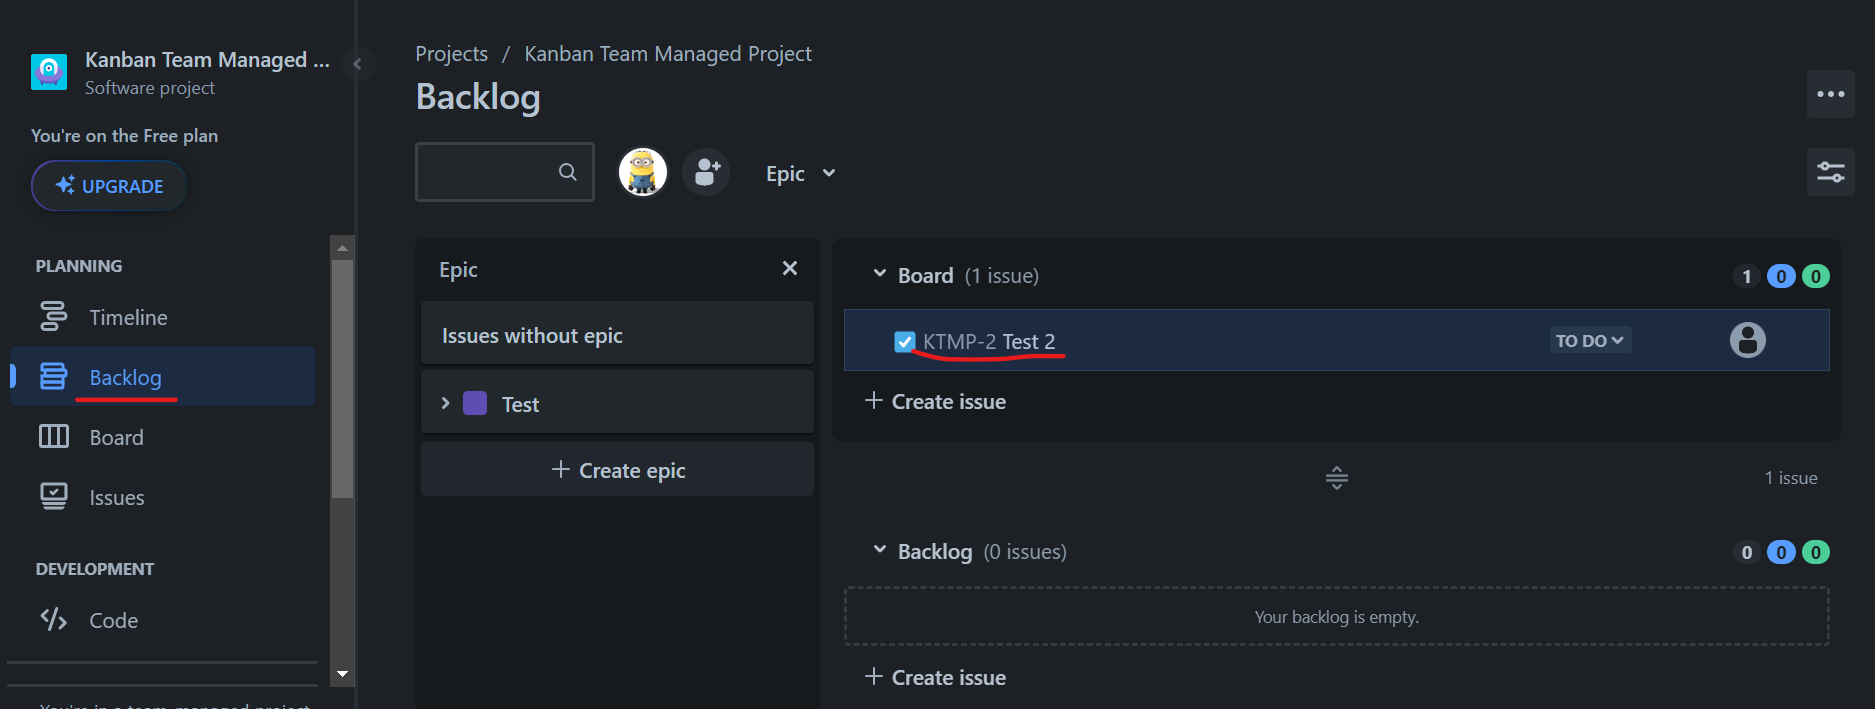The height and width of the screenshot is (709, 1875).
Task: Click the Board icon in sidebar
Action: (53, 437)
